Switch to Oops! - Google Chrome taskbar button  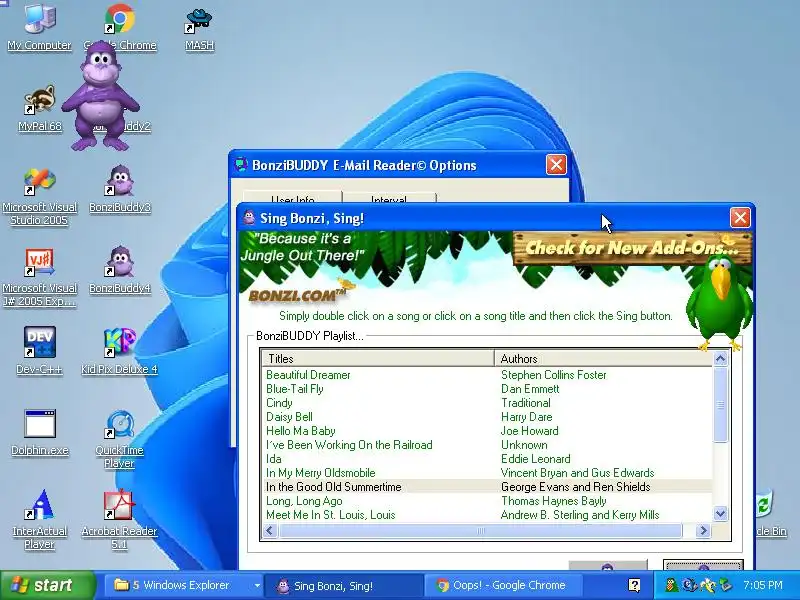tap(503, 585)
